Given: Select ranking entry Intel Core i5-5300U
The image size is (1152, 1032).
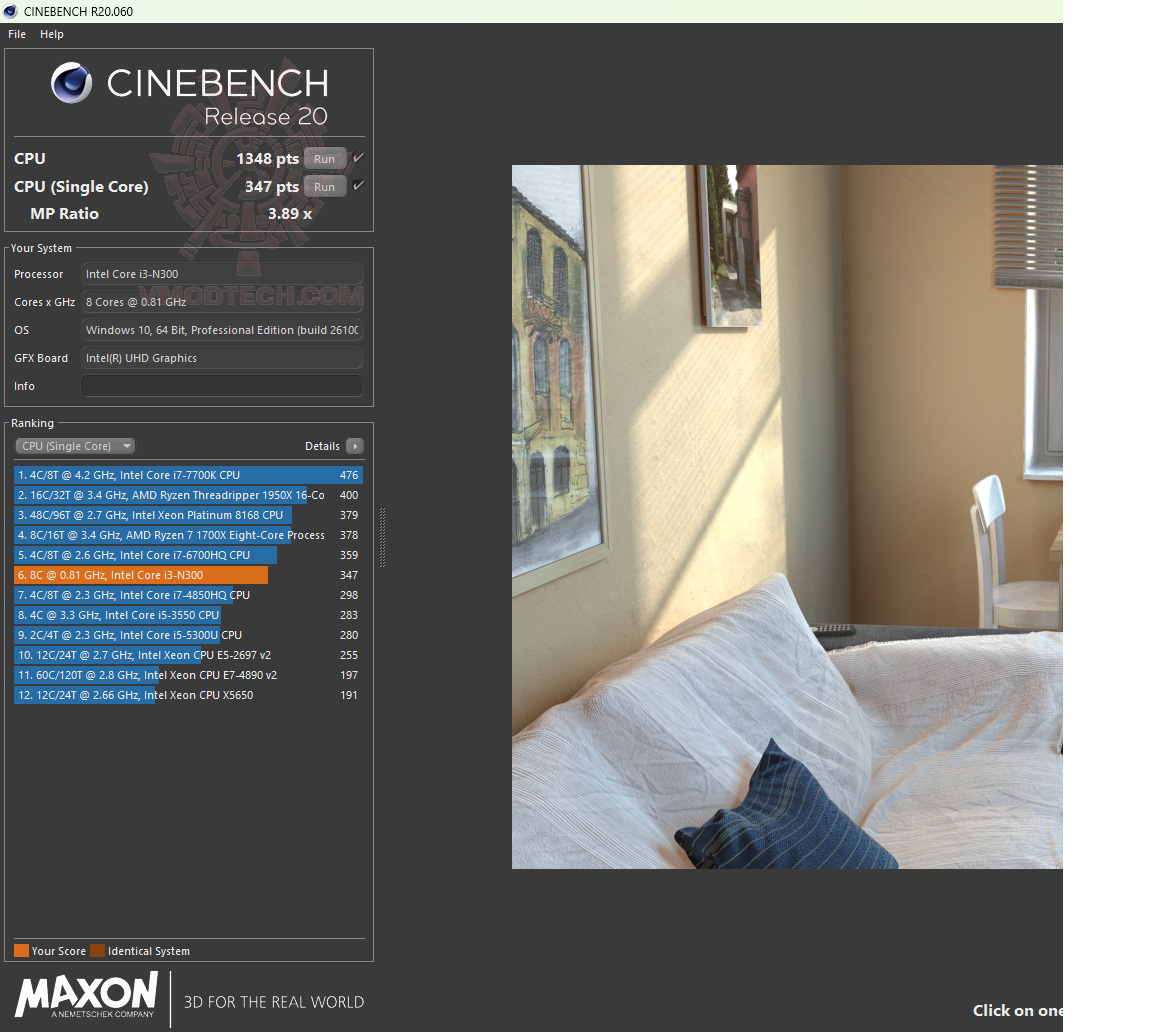Looking at the screenshot, I should click(x=188, y=635).
